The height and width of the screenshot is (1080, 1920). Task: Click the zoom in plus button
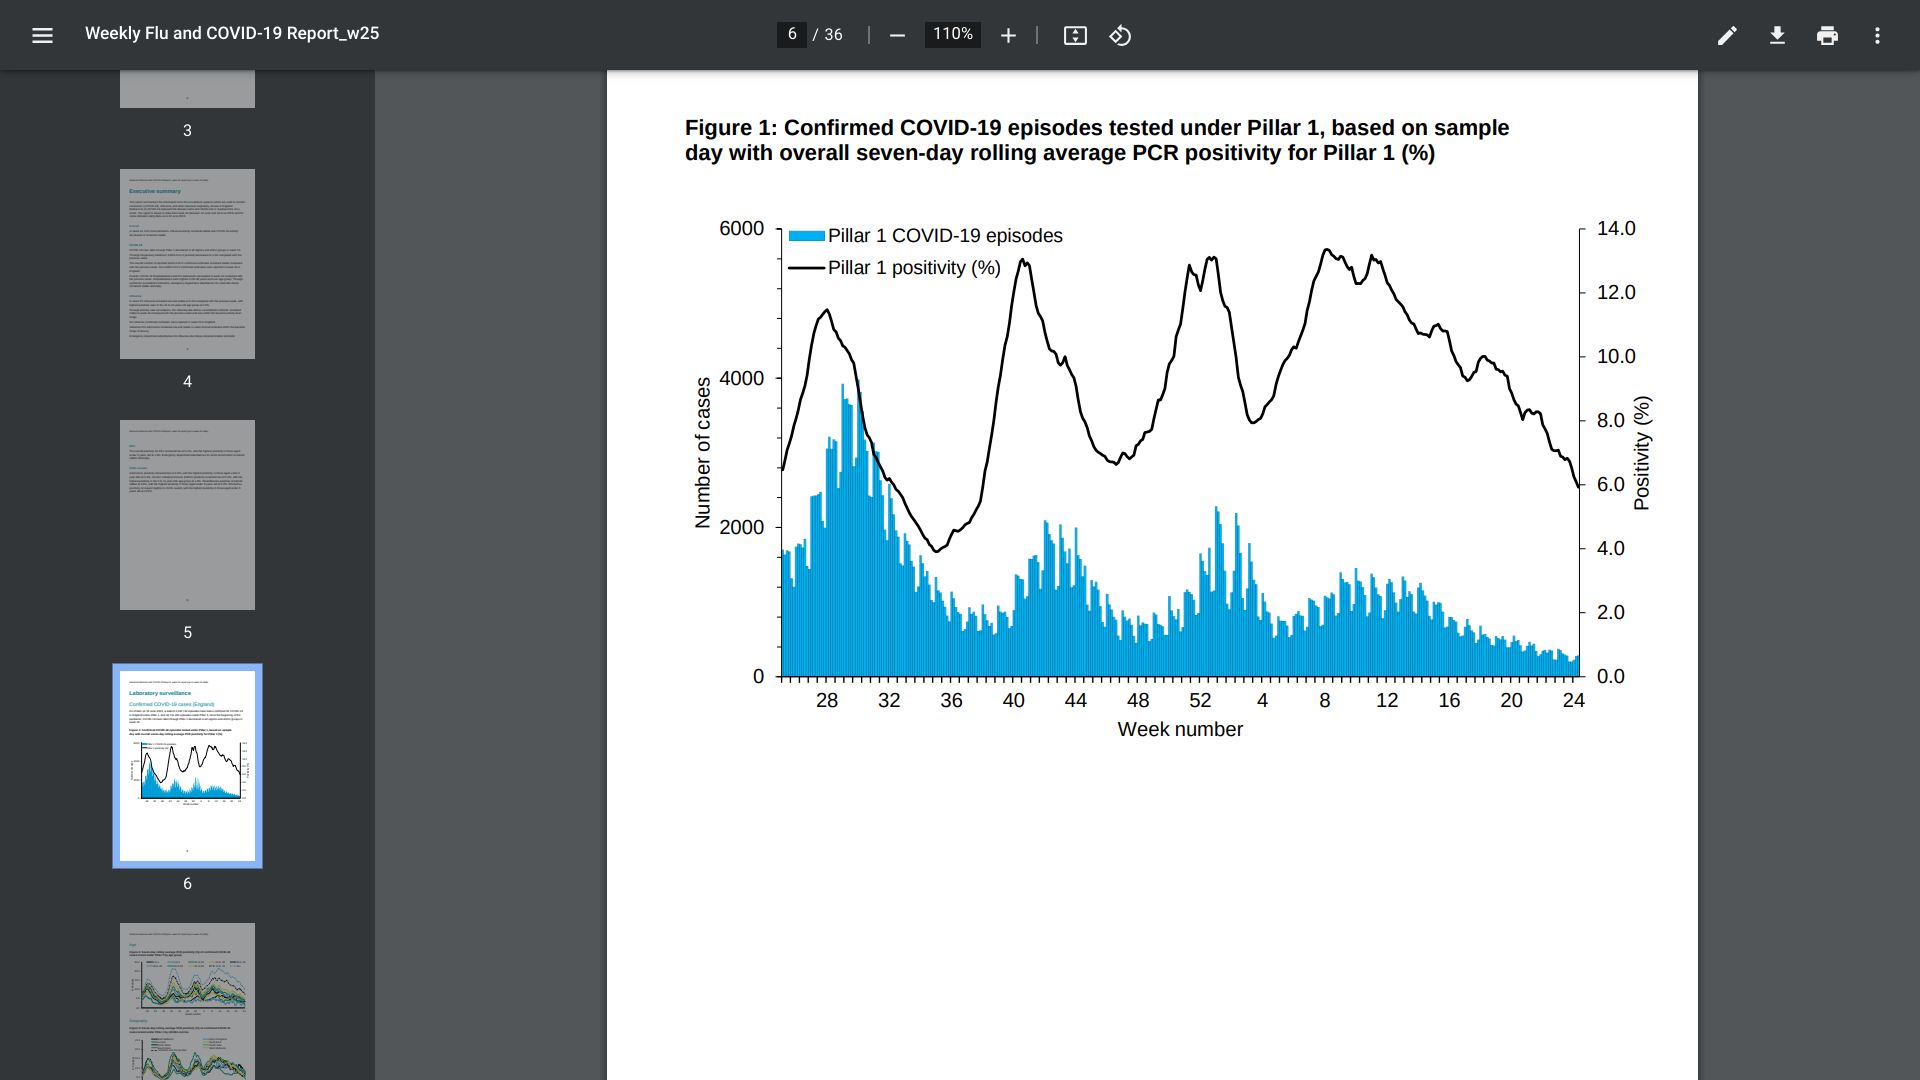click(x=1008, y=36)
